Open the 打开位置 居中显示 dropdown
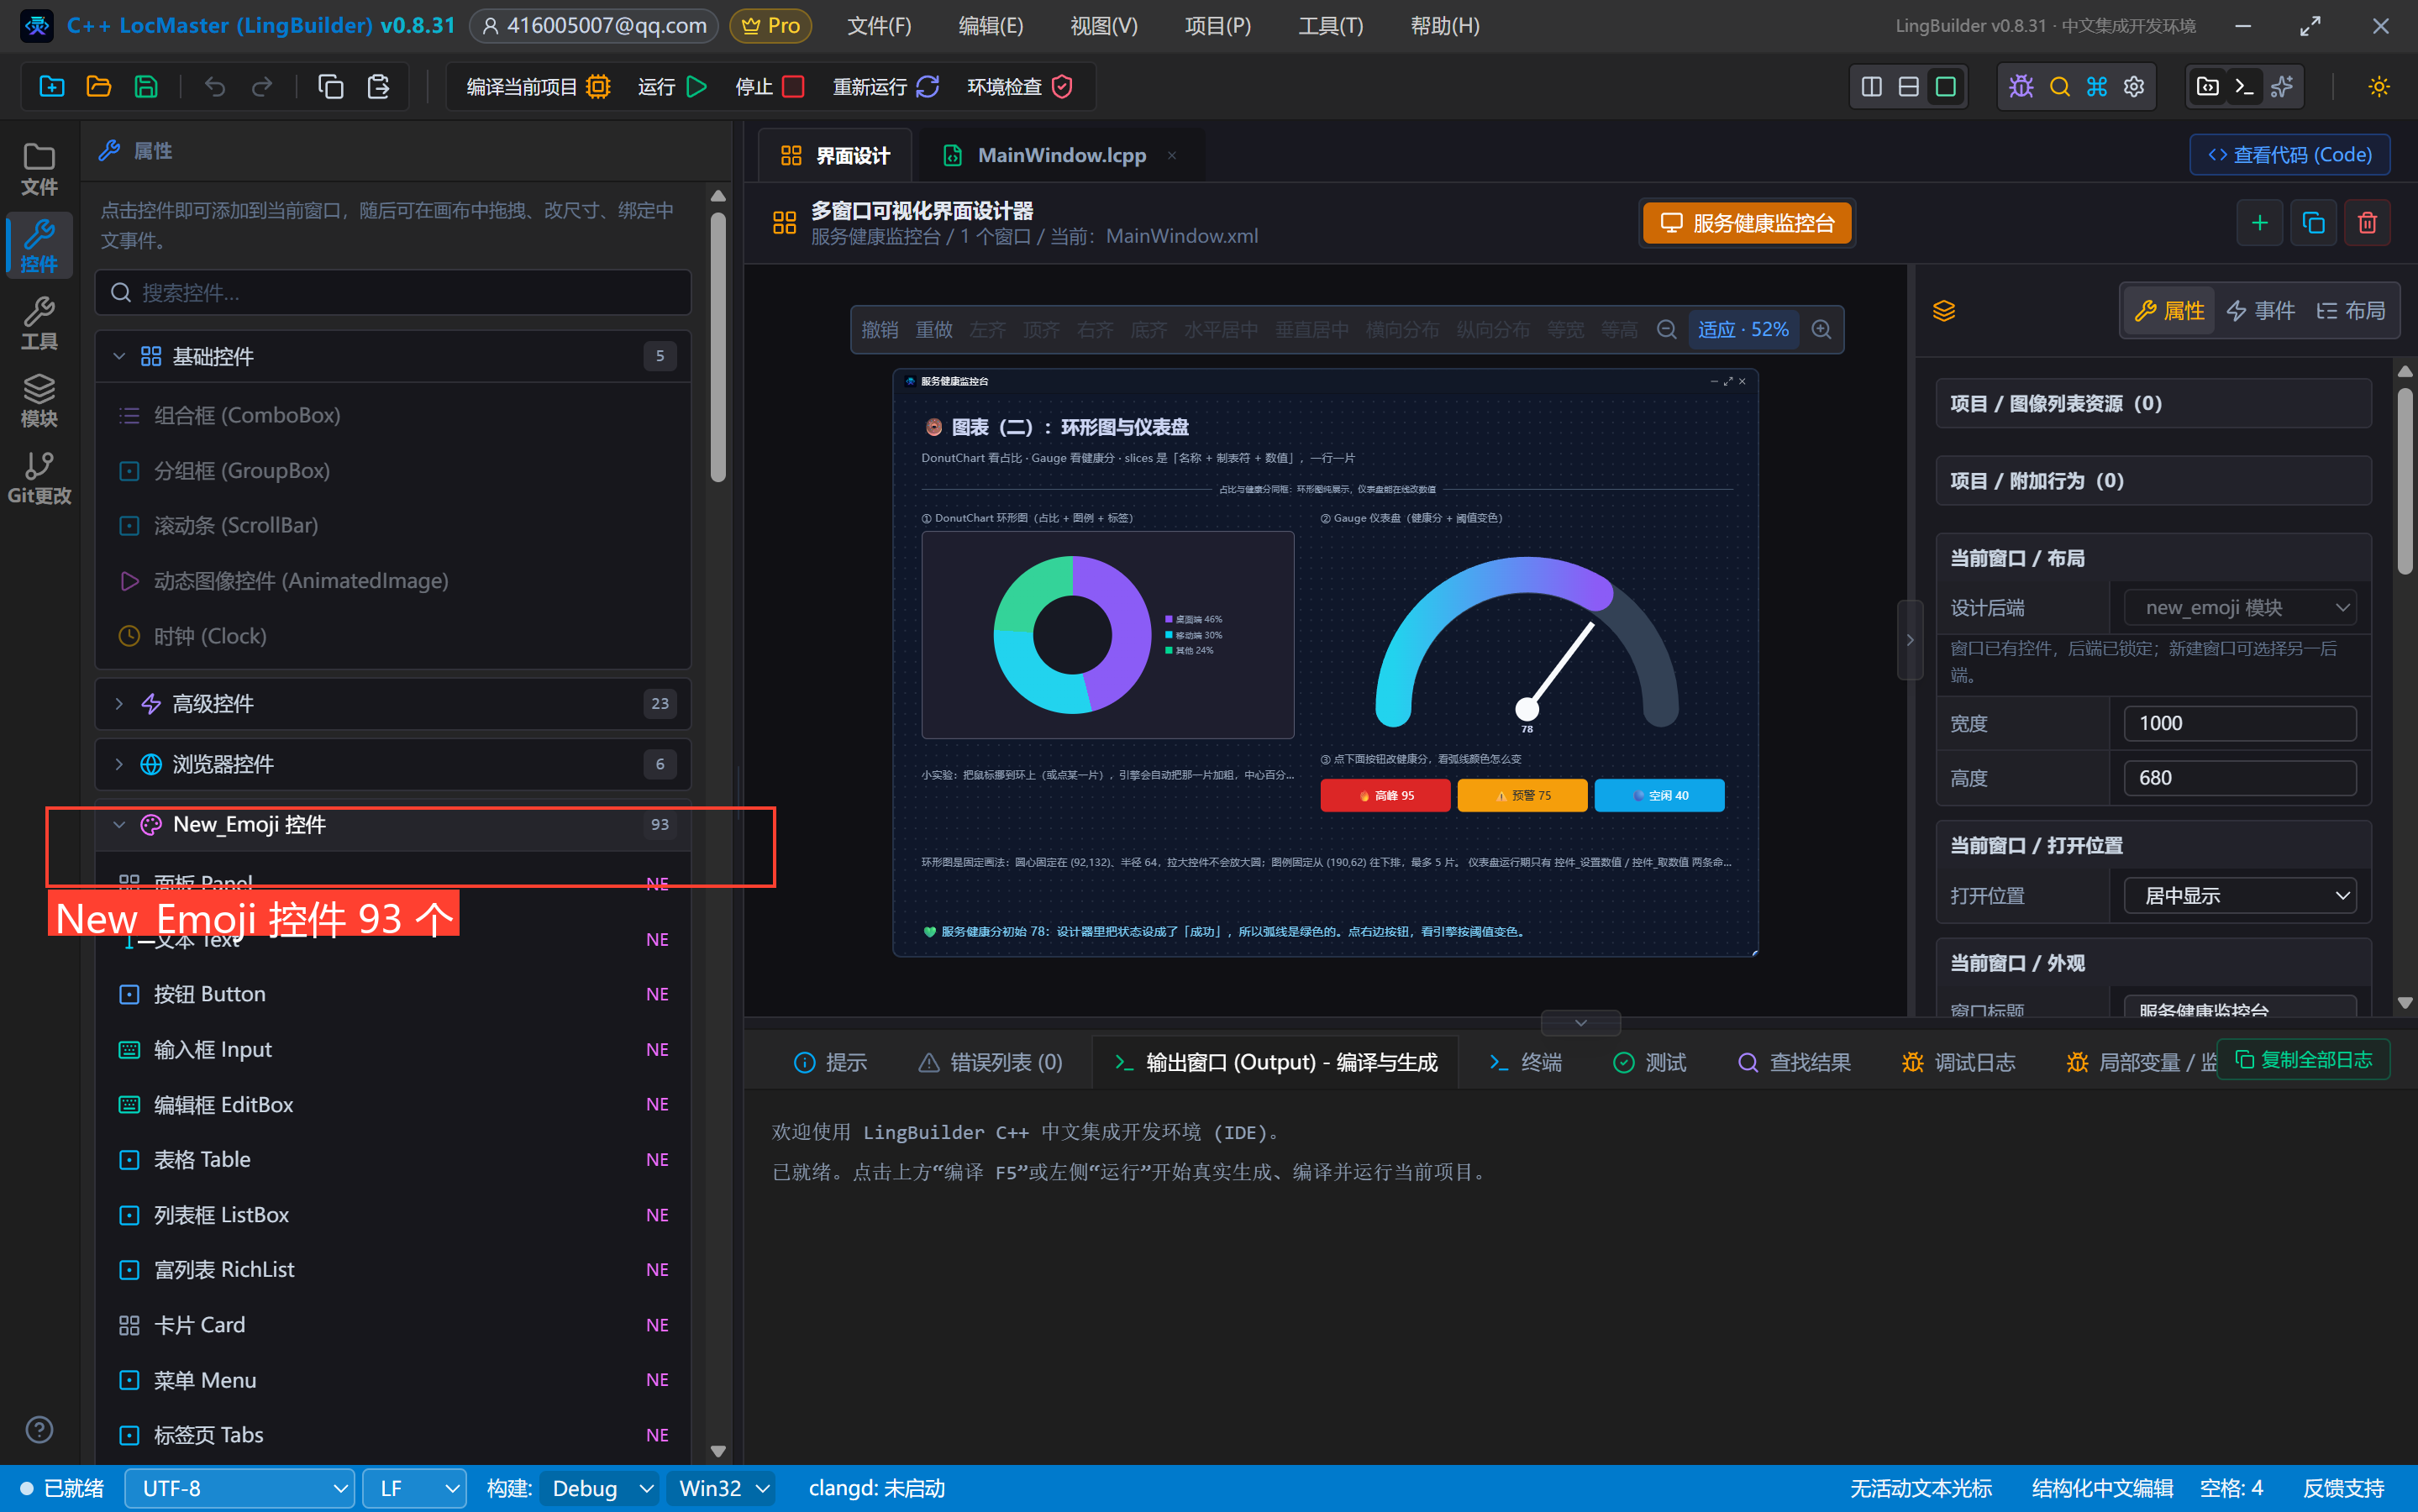 click(x=2239, y=895)
